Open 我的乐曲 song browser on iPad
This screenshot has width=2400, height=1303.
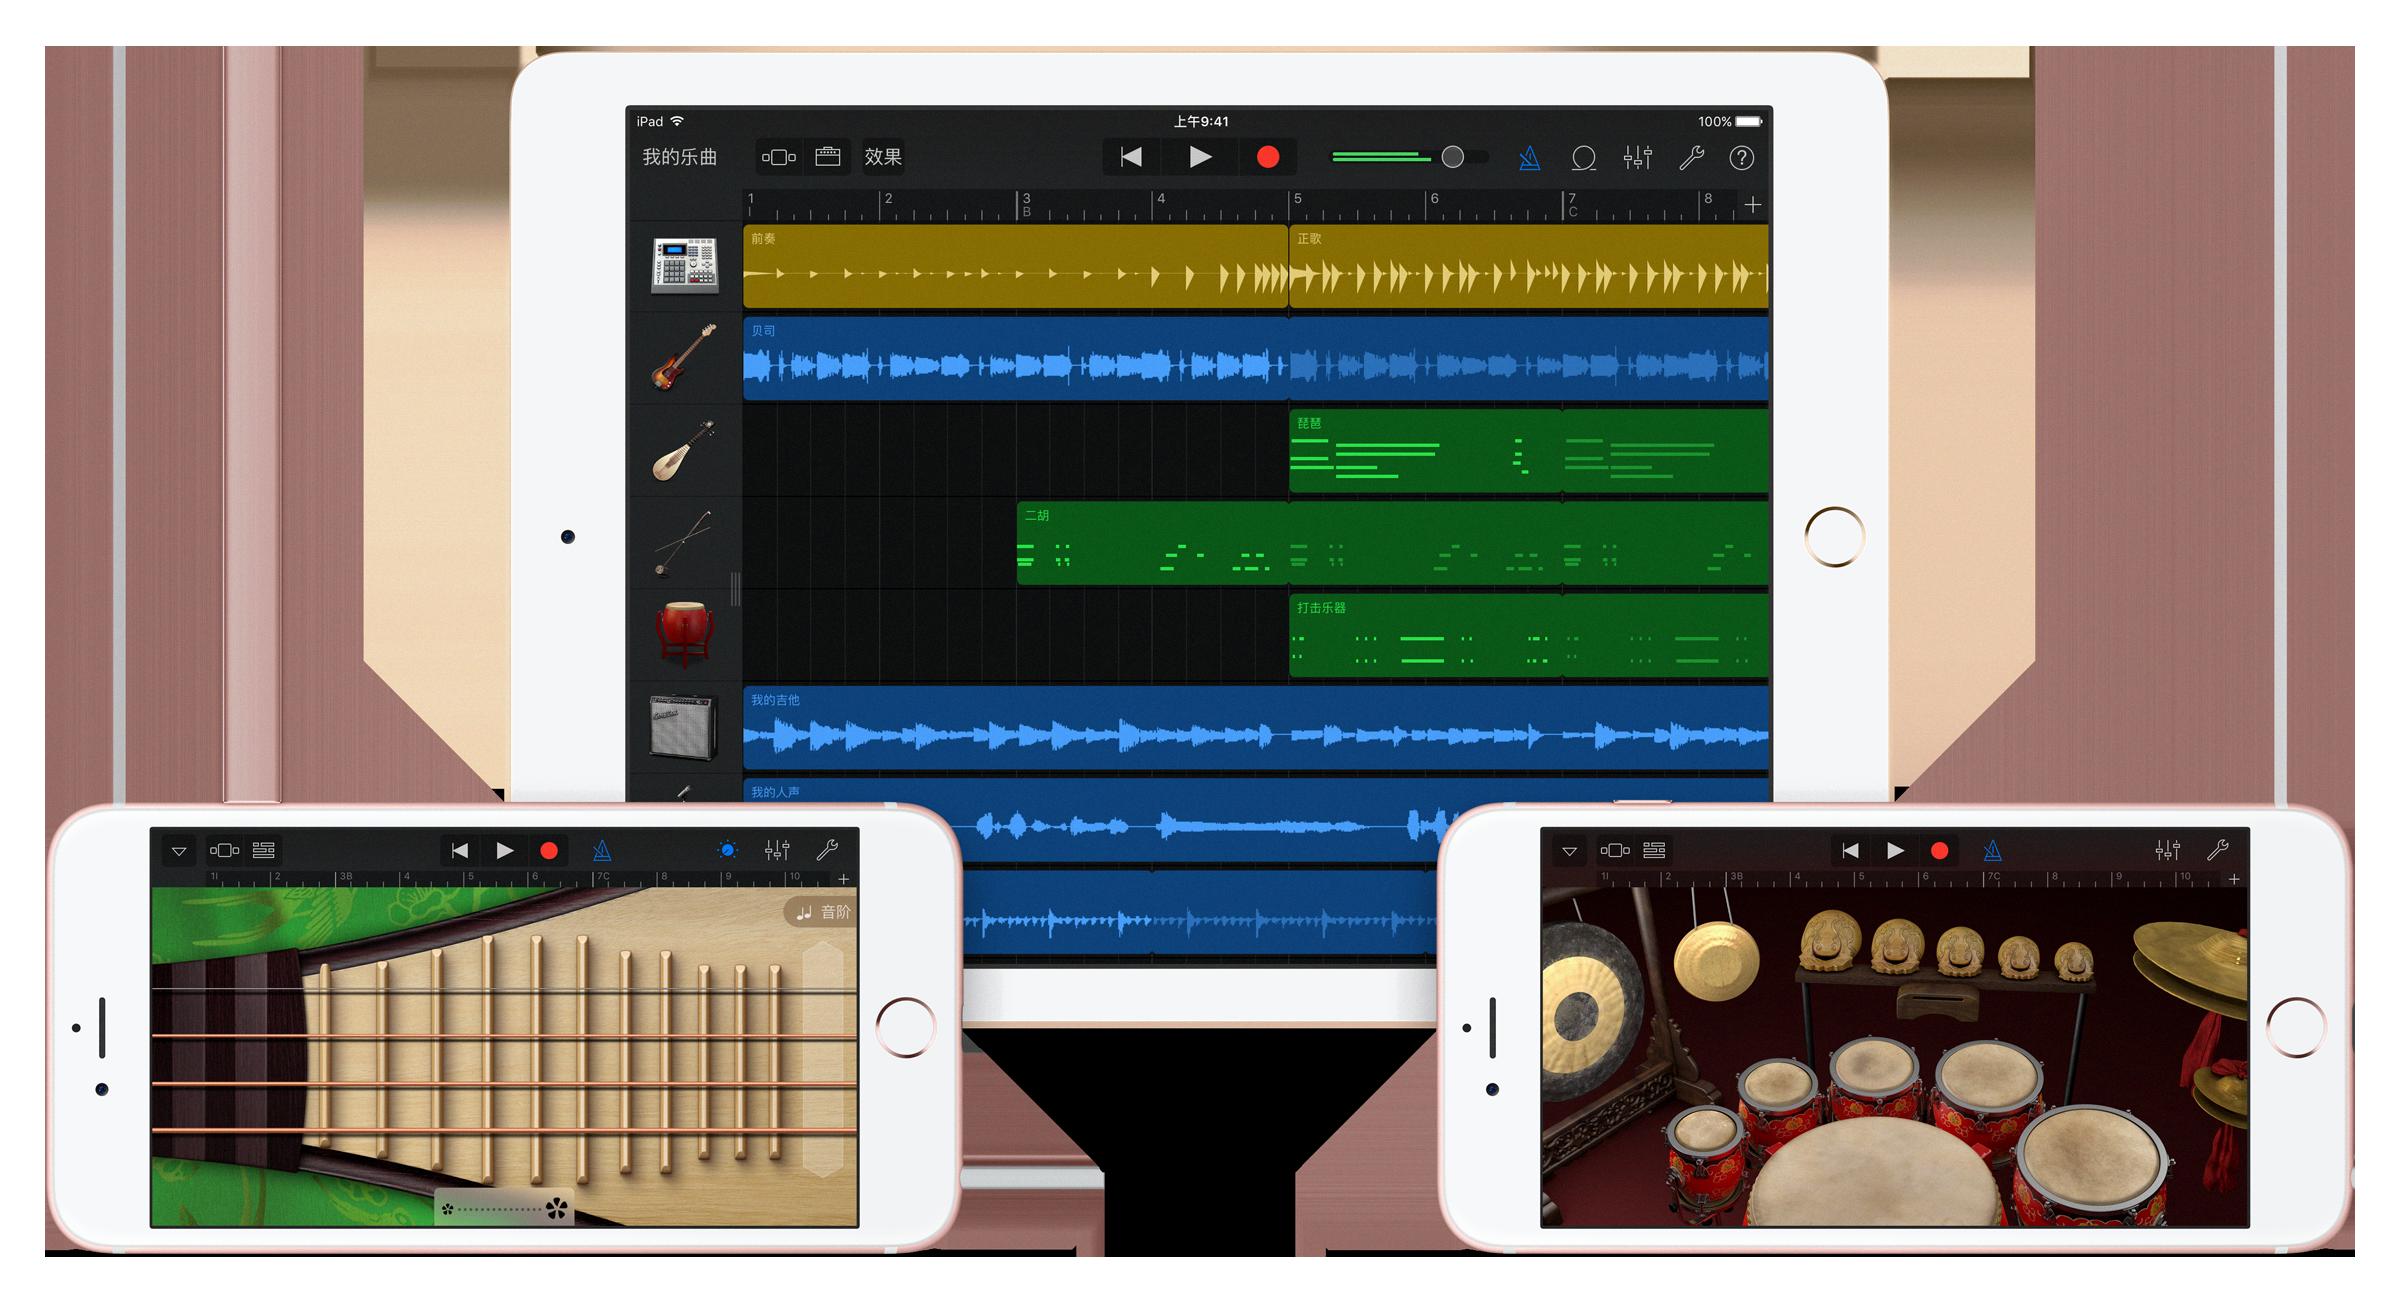click(680, 157)
